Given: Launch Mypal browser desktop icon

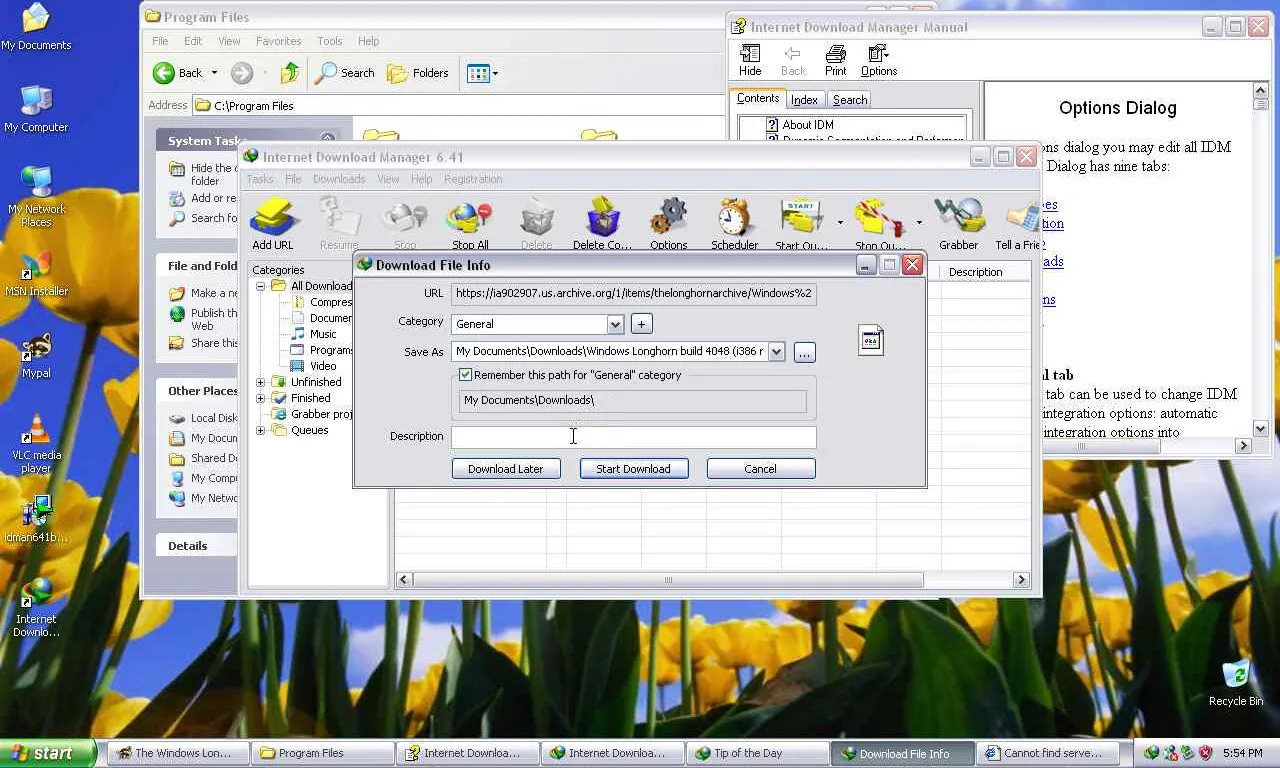Looking at the screenshot, I should [36, 356].
